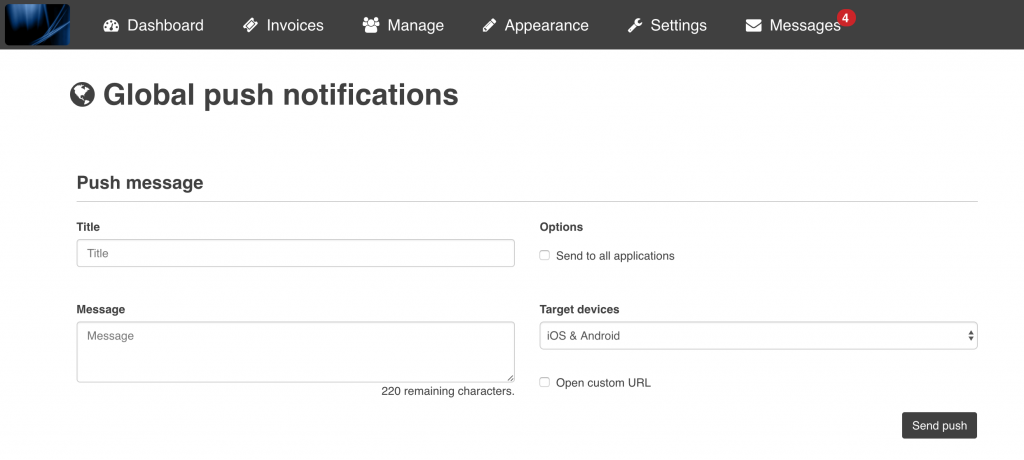Click inside the Message text area
The width and height of the screenshot is (1024, 460).
tap(295, 351)
